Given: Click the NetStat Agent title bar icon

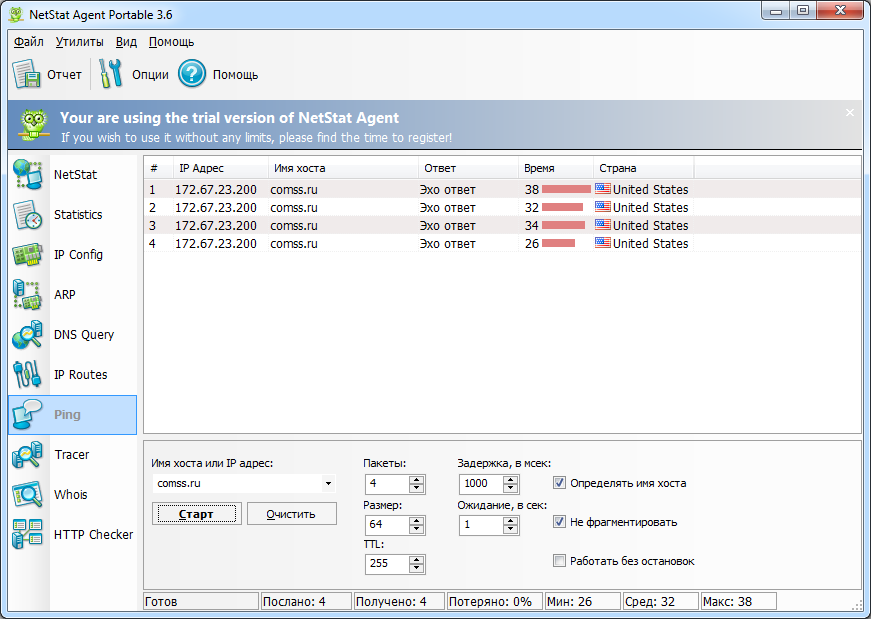Looking at the screenshot, I should pyautogui.click(x=16, y=14).
